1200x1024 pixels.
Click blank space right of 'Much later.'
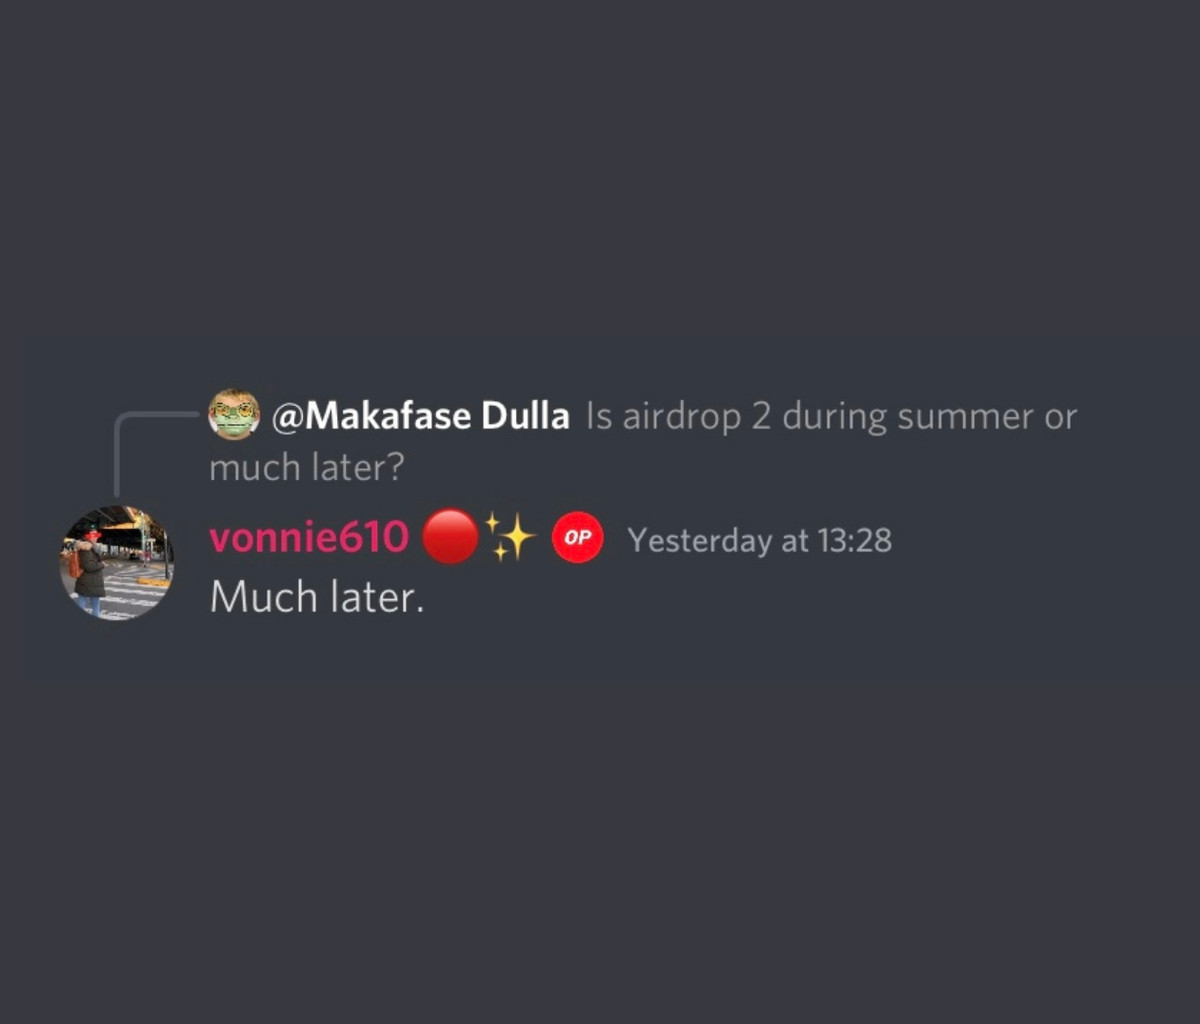[800, 598]
